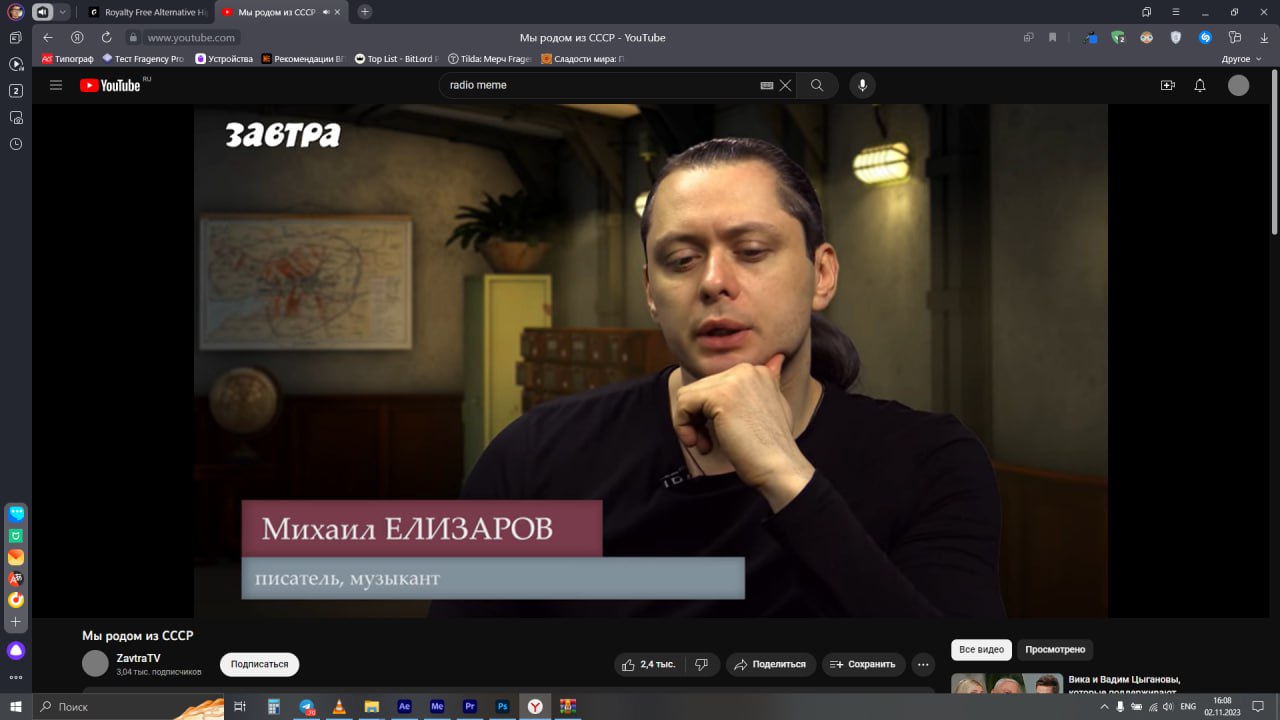
Task: Bookmark this page in the address bar
Action: [x=1052, y=38]
